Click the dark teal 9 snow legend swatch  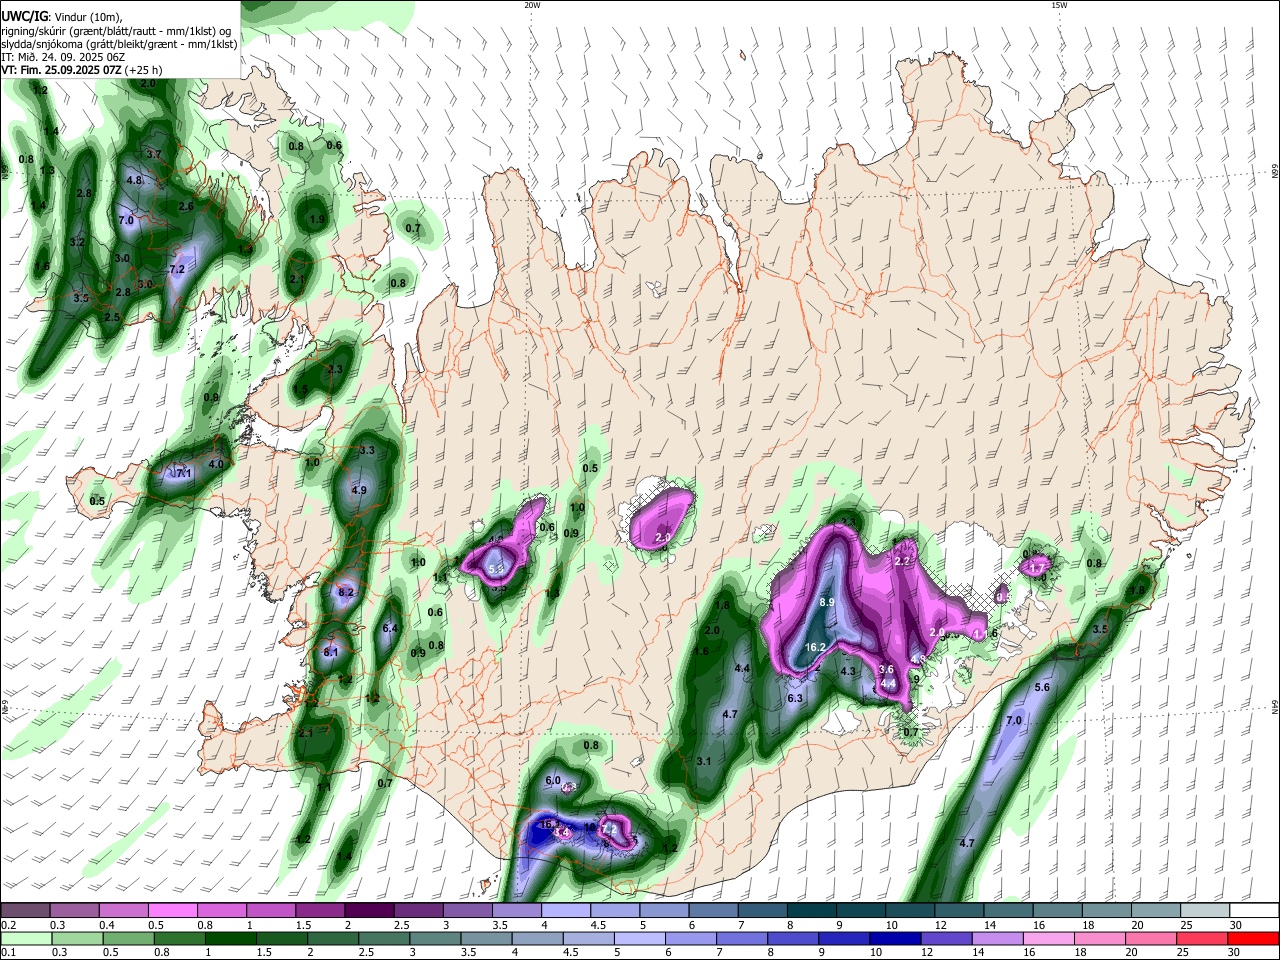tap(860, 910)
